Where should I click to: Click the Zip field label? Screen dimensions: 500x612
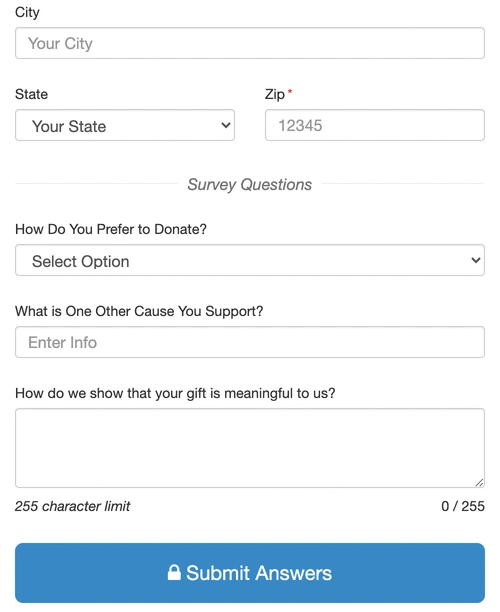(x=275, y=94)
